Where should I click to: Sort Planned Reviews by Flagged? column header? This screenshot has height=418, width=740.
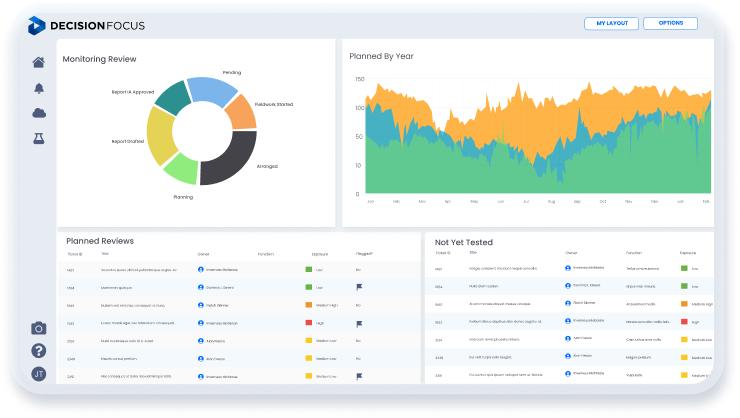tap(364, 254)
